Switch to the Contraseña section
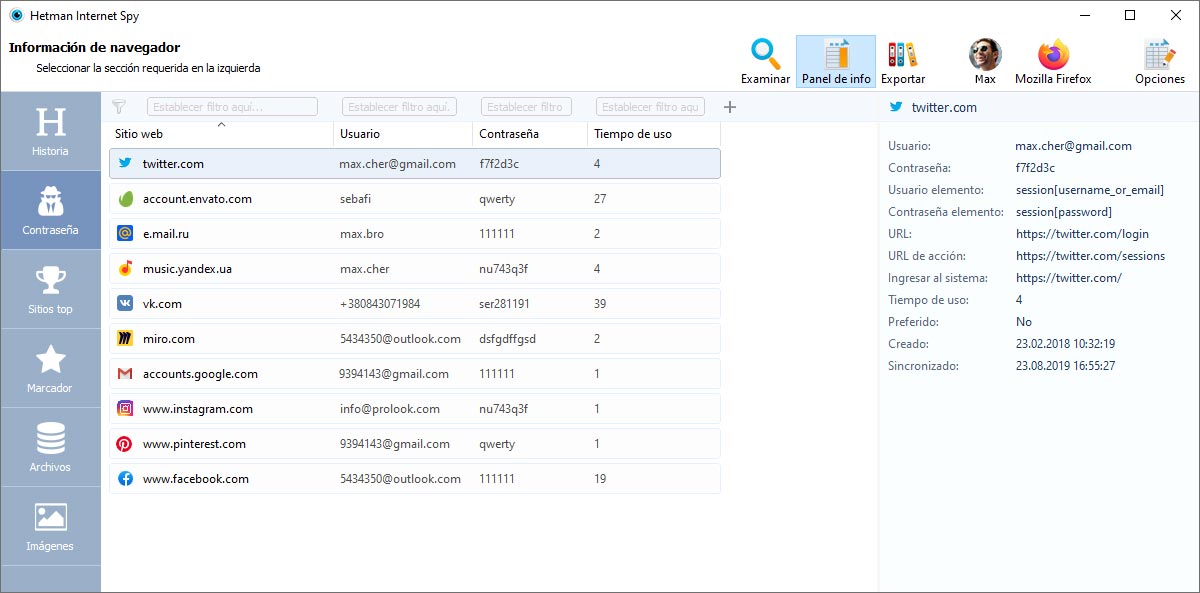This screenshot has height=593, width=1200. (51, 210)
